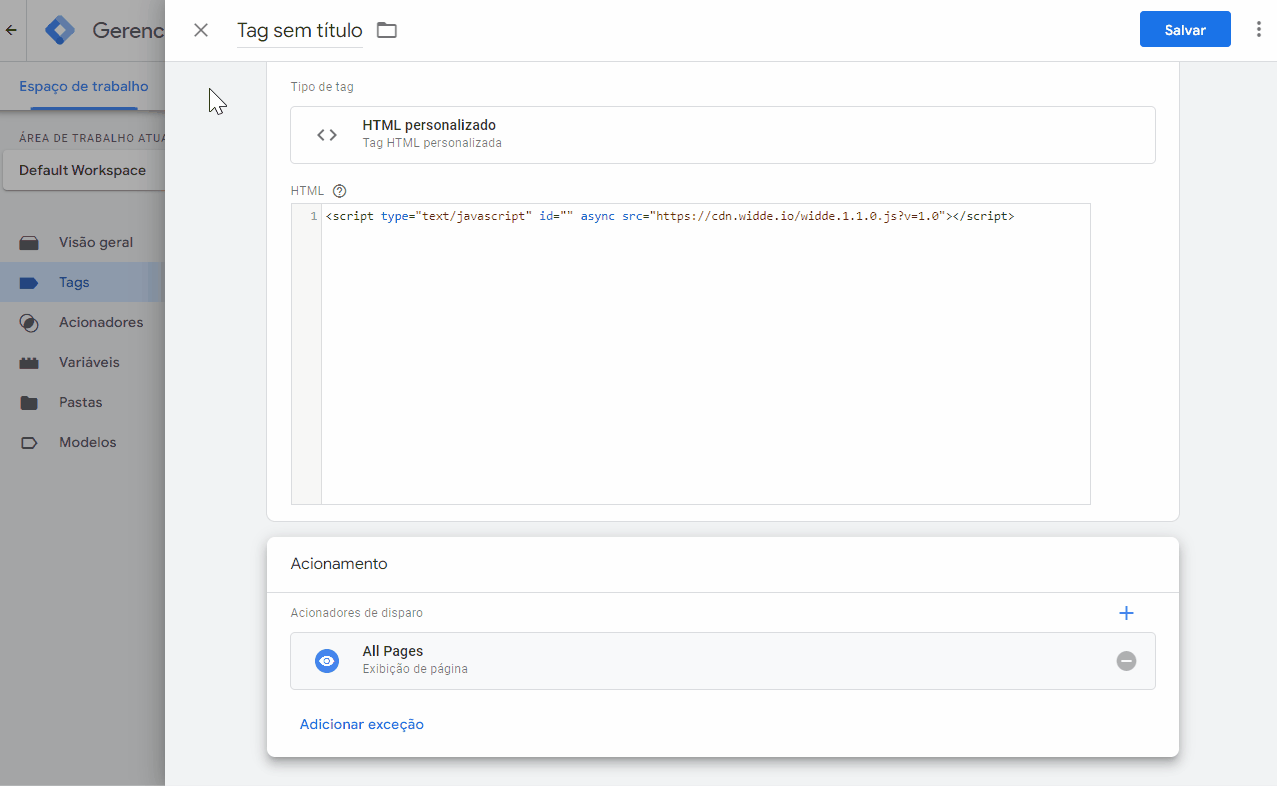Viewport: 1277px width, 786px height.
Task: Open Acionadores in the sidebar
Action: [82, 322]
